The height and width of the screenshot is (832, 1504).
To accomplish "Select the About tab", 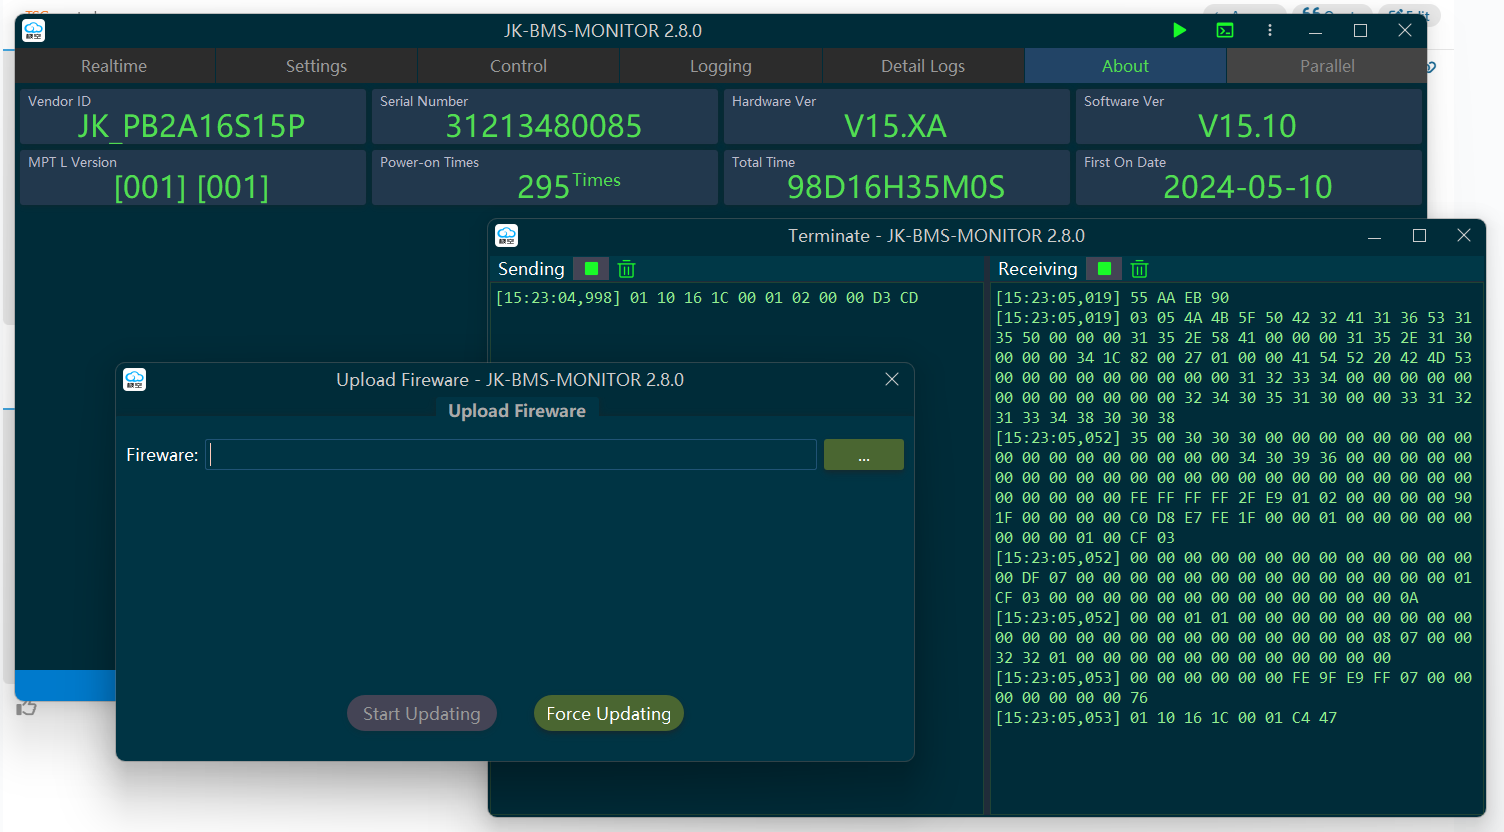I will pyautogui.click(x=1125, y=66).
